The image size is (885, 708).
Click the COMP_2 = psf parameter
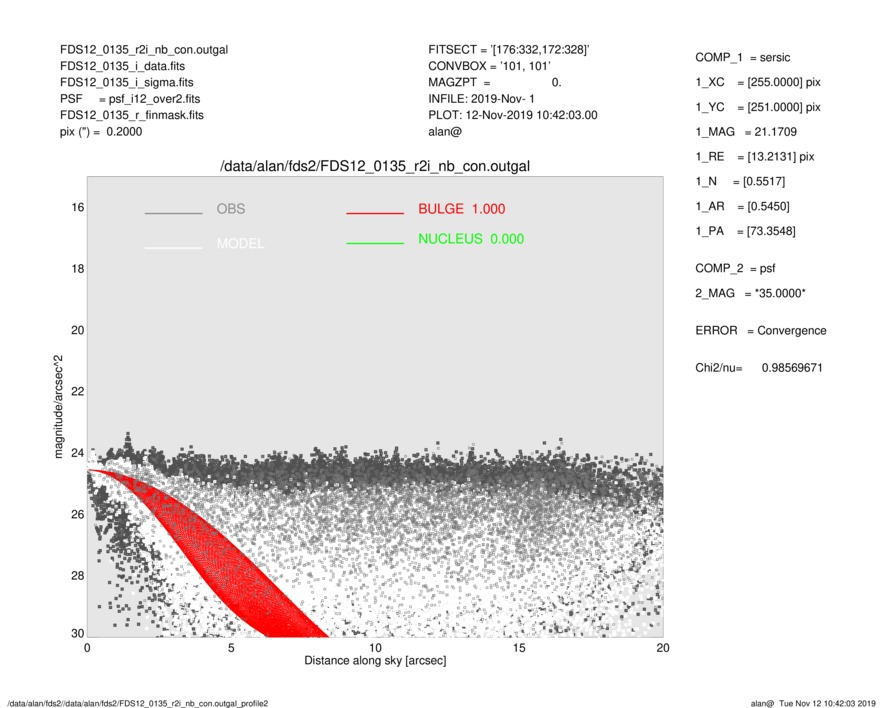(735, 269)
